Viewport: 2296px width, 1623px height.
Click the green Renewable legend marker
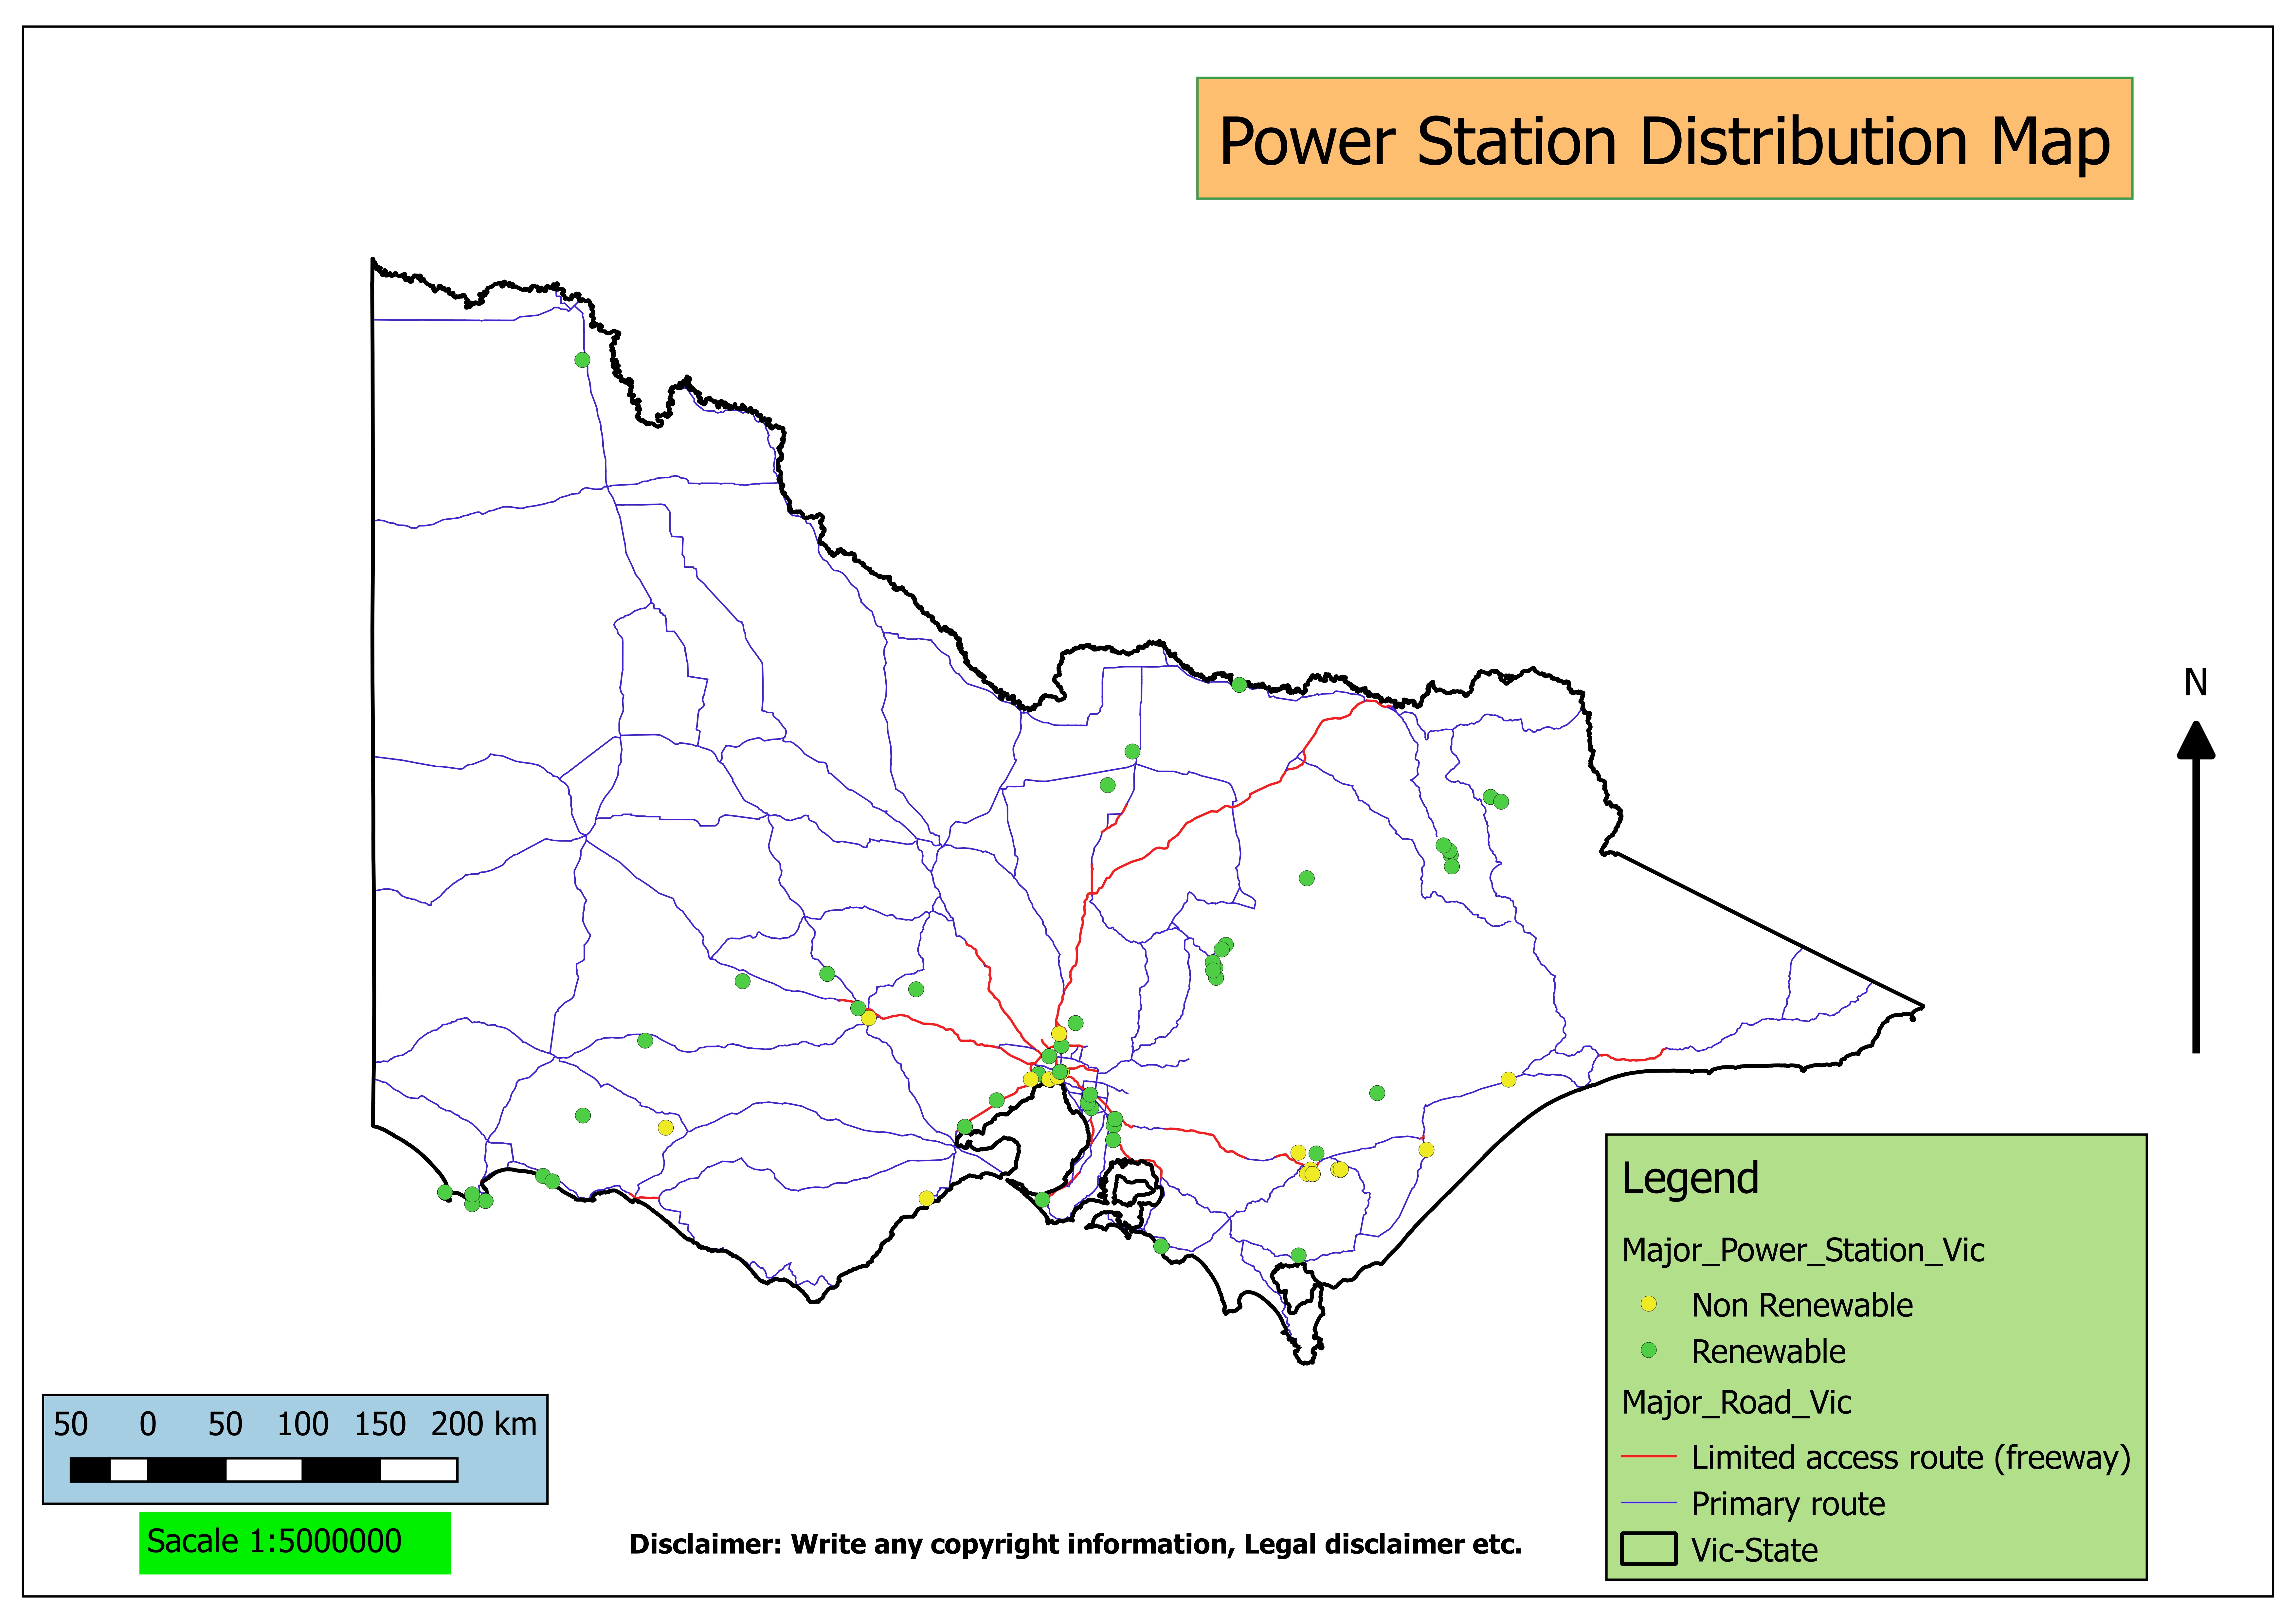point(1649,1350)
